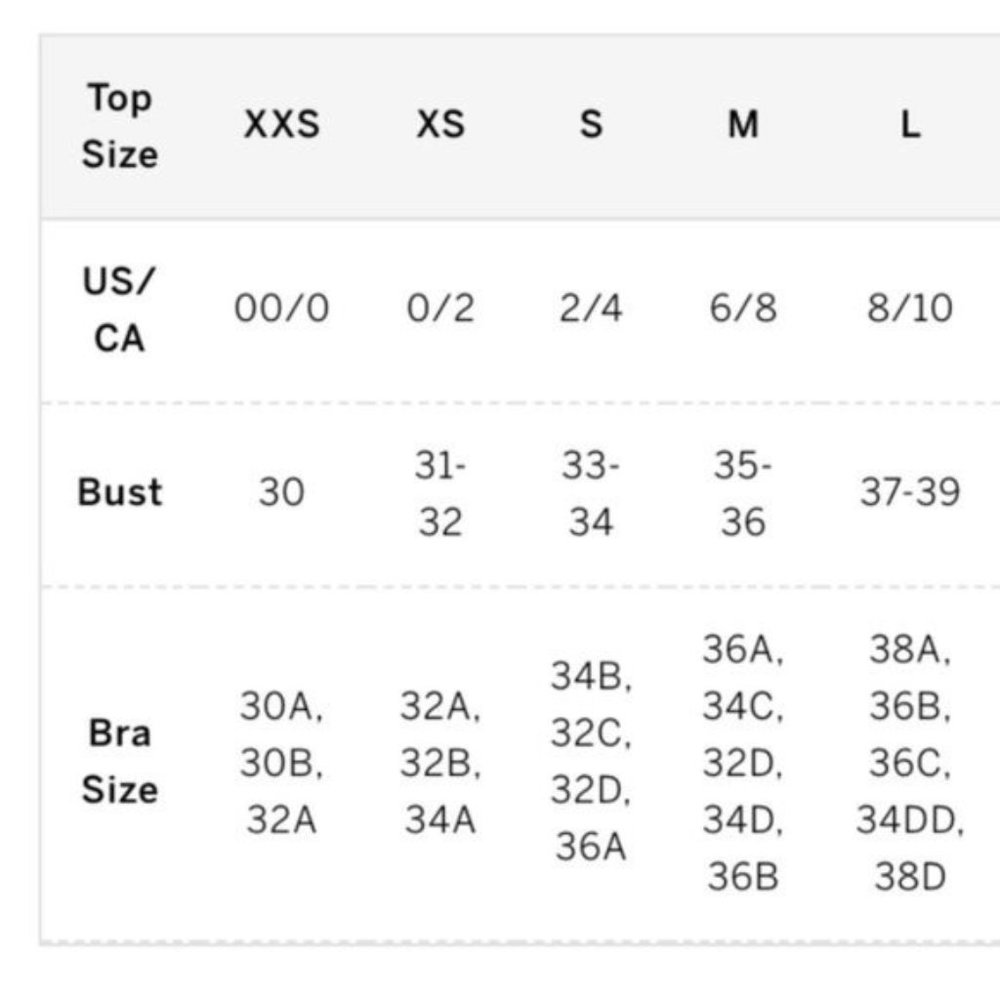Select the 30A, 30B, 32A bra cell
The image size is (1000, 1000).
pyautogui.click(x=282, y=763)
